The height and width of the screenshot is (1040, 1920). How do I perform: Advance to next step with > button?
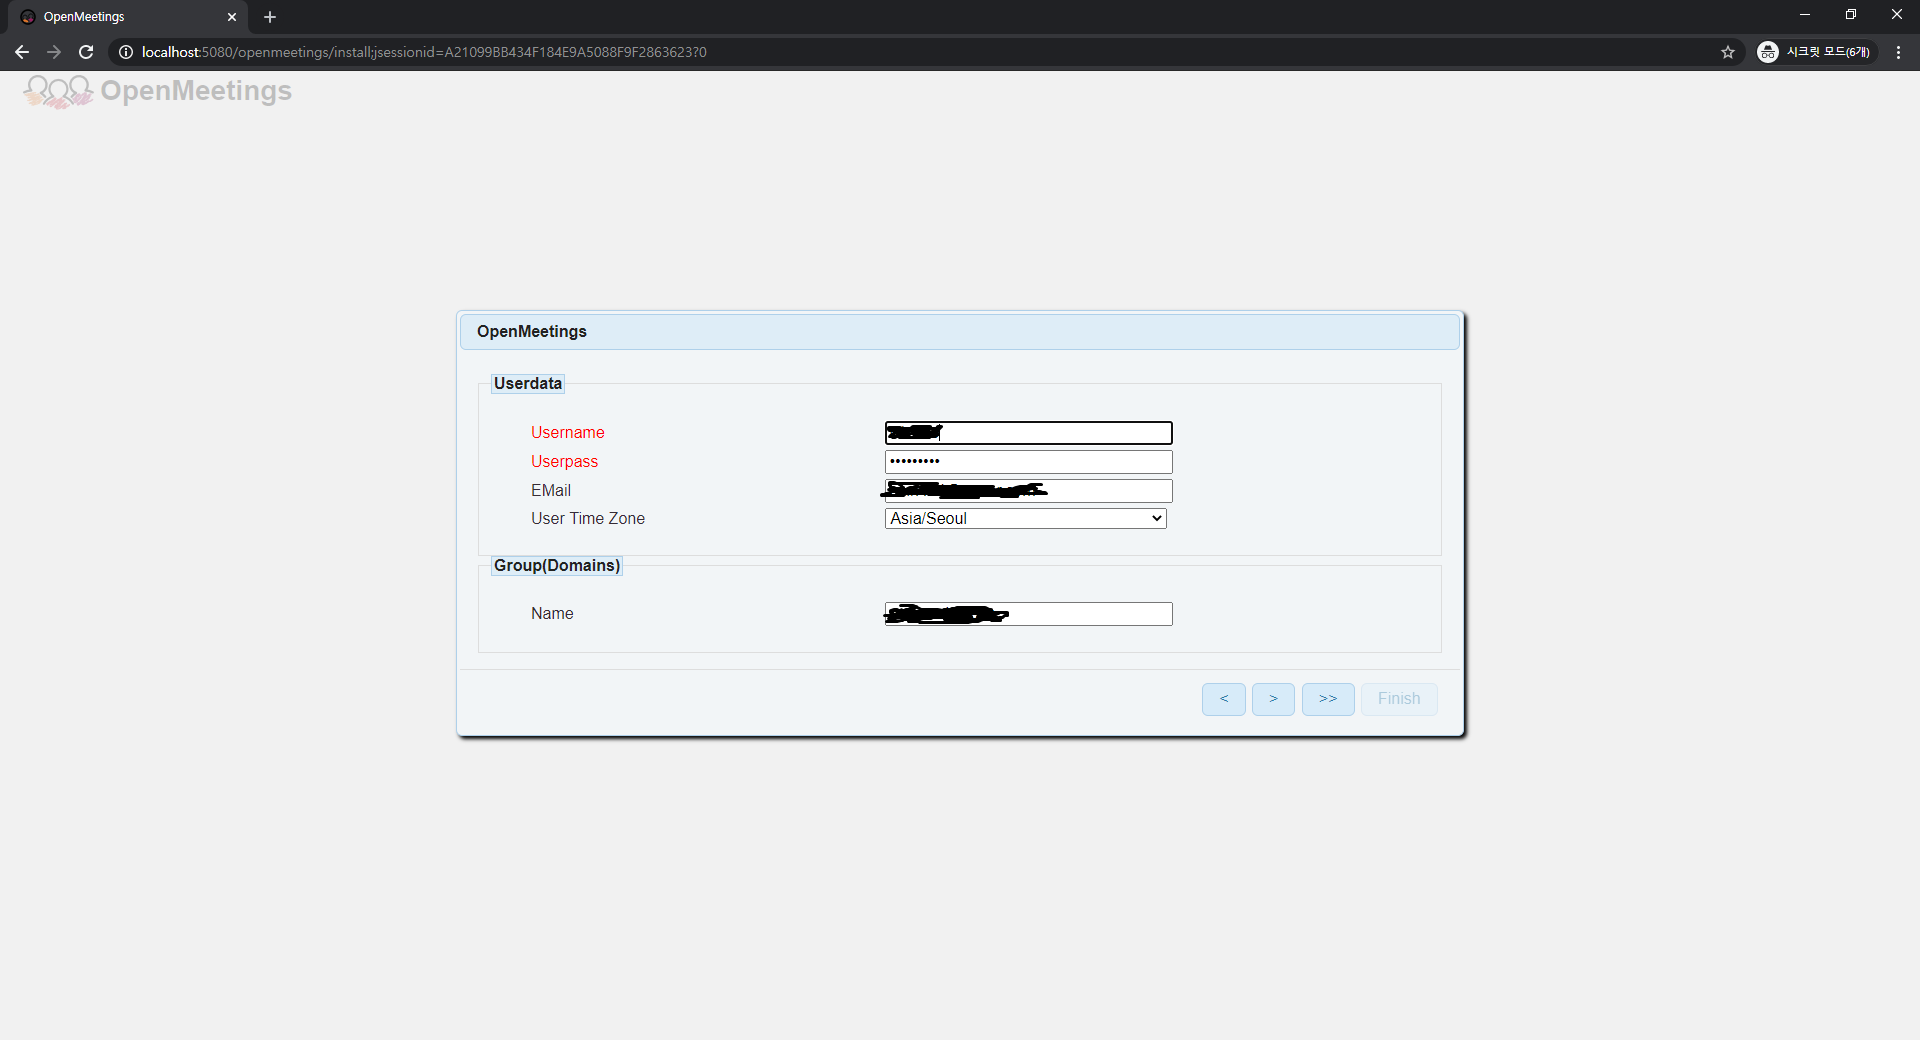[x=1273, y=699]
